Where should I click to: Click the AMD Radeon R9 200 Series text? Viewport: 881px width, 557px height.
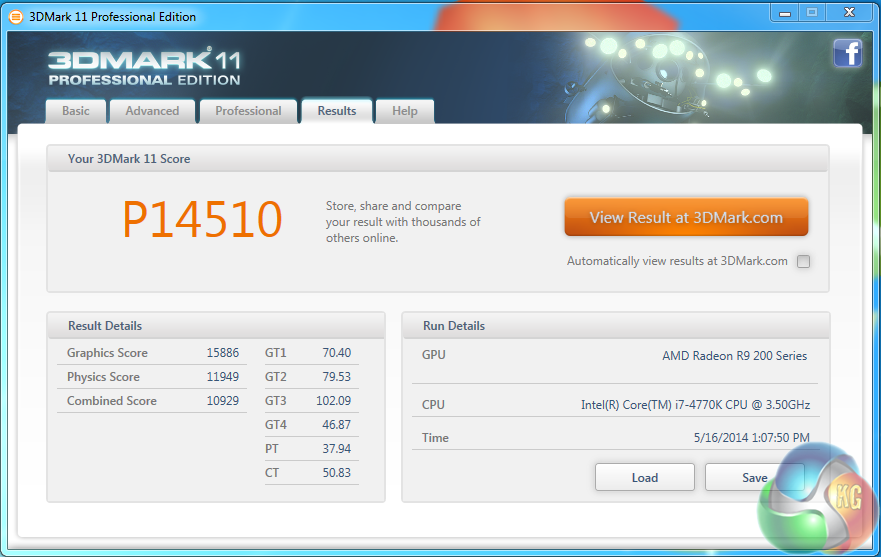[x=734, y=355]
